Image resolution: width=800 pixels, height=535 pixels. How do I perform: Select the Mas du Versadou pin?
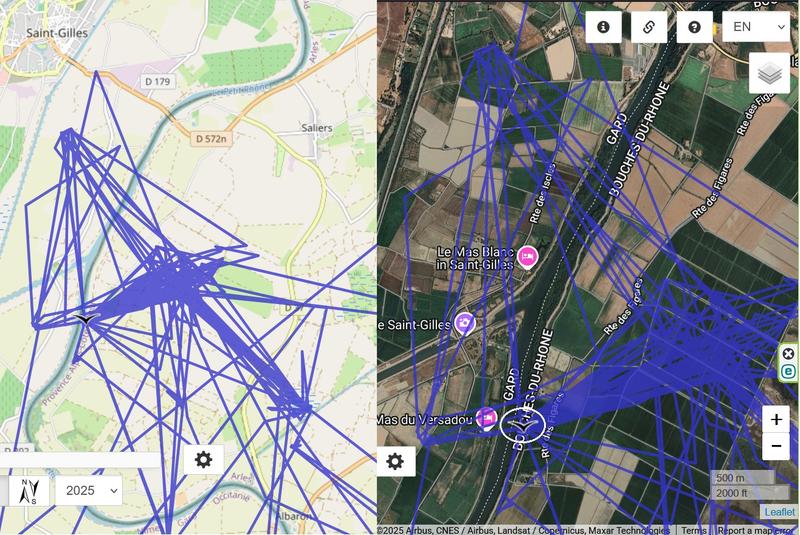click(487, 419)
